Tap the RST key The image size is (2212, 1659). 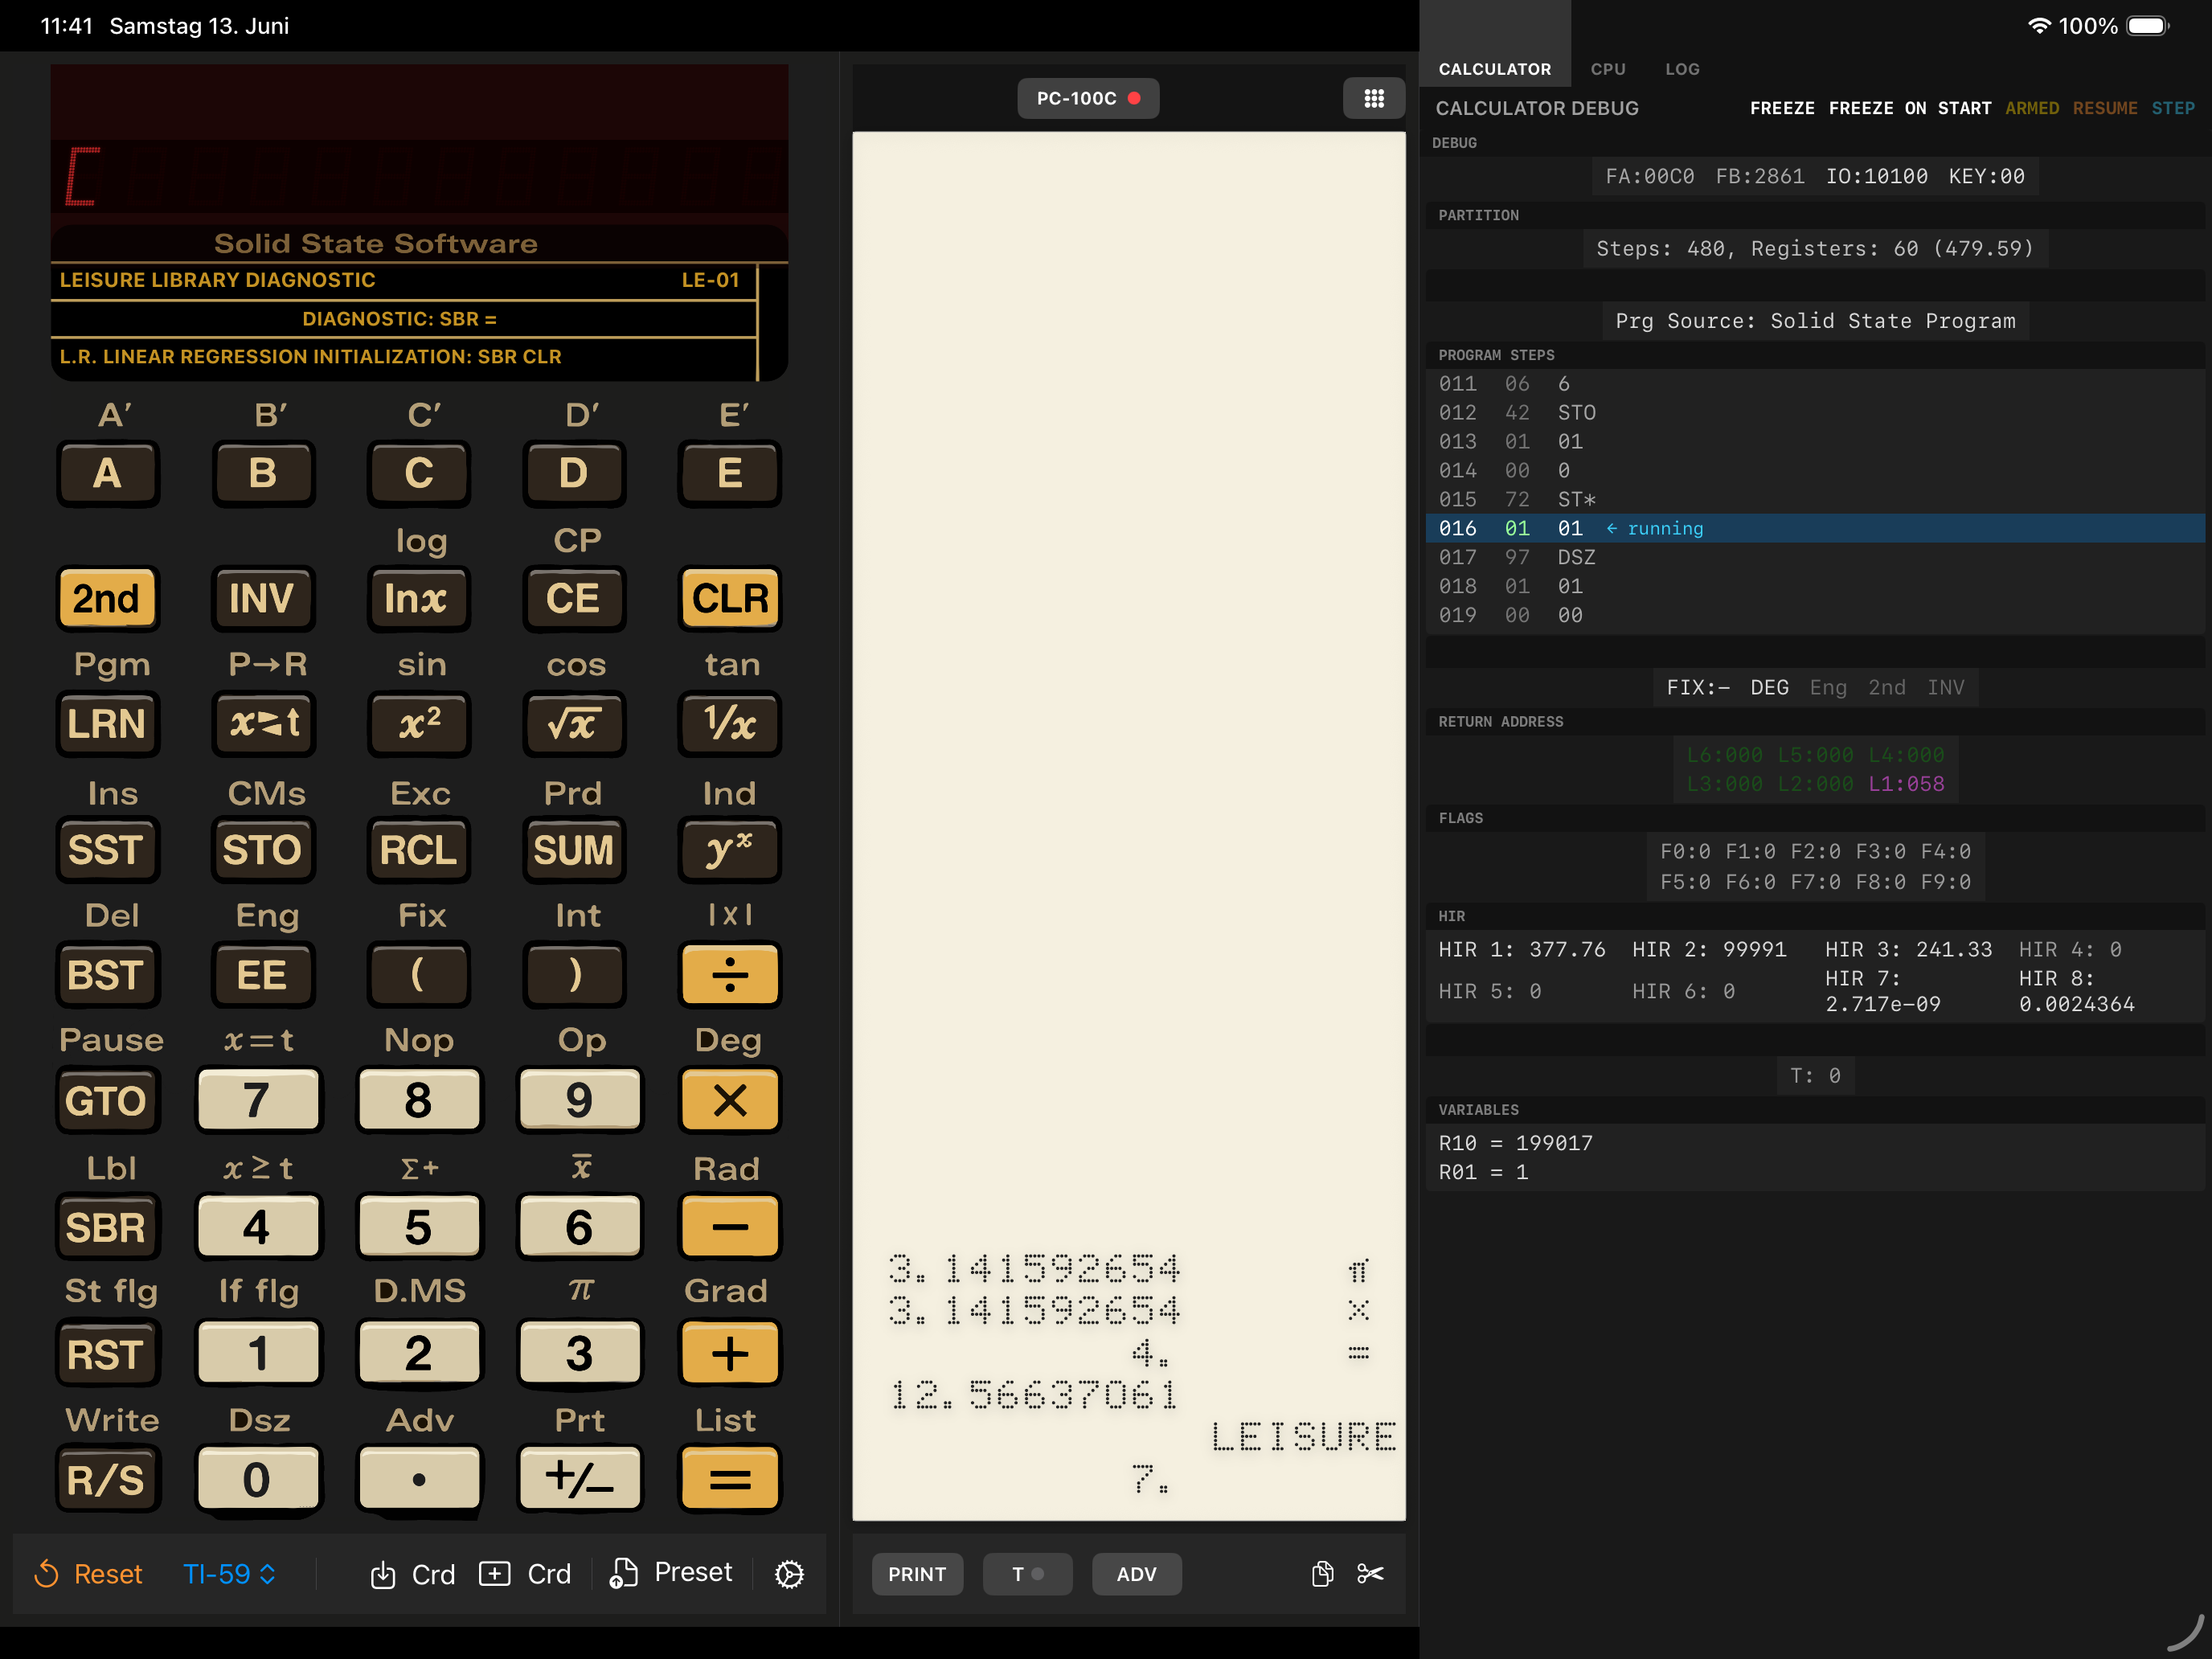coord(107,1353)
